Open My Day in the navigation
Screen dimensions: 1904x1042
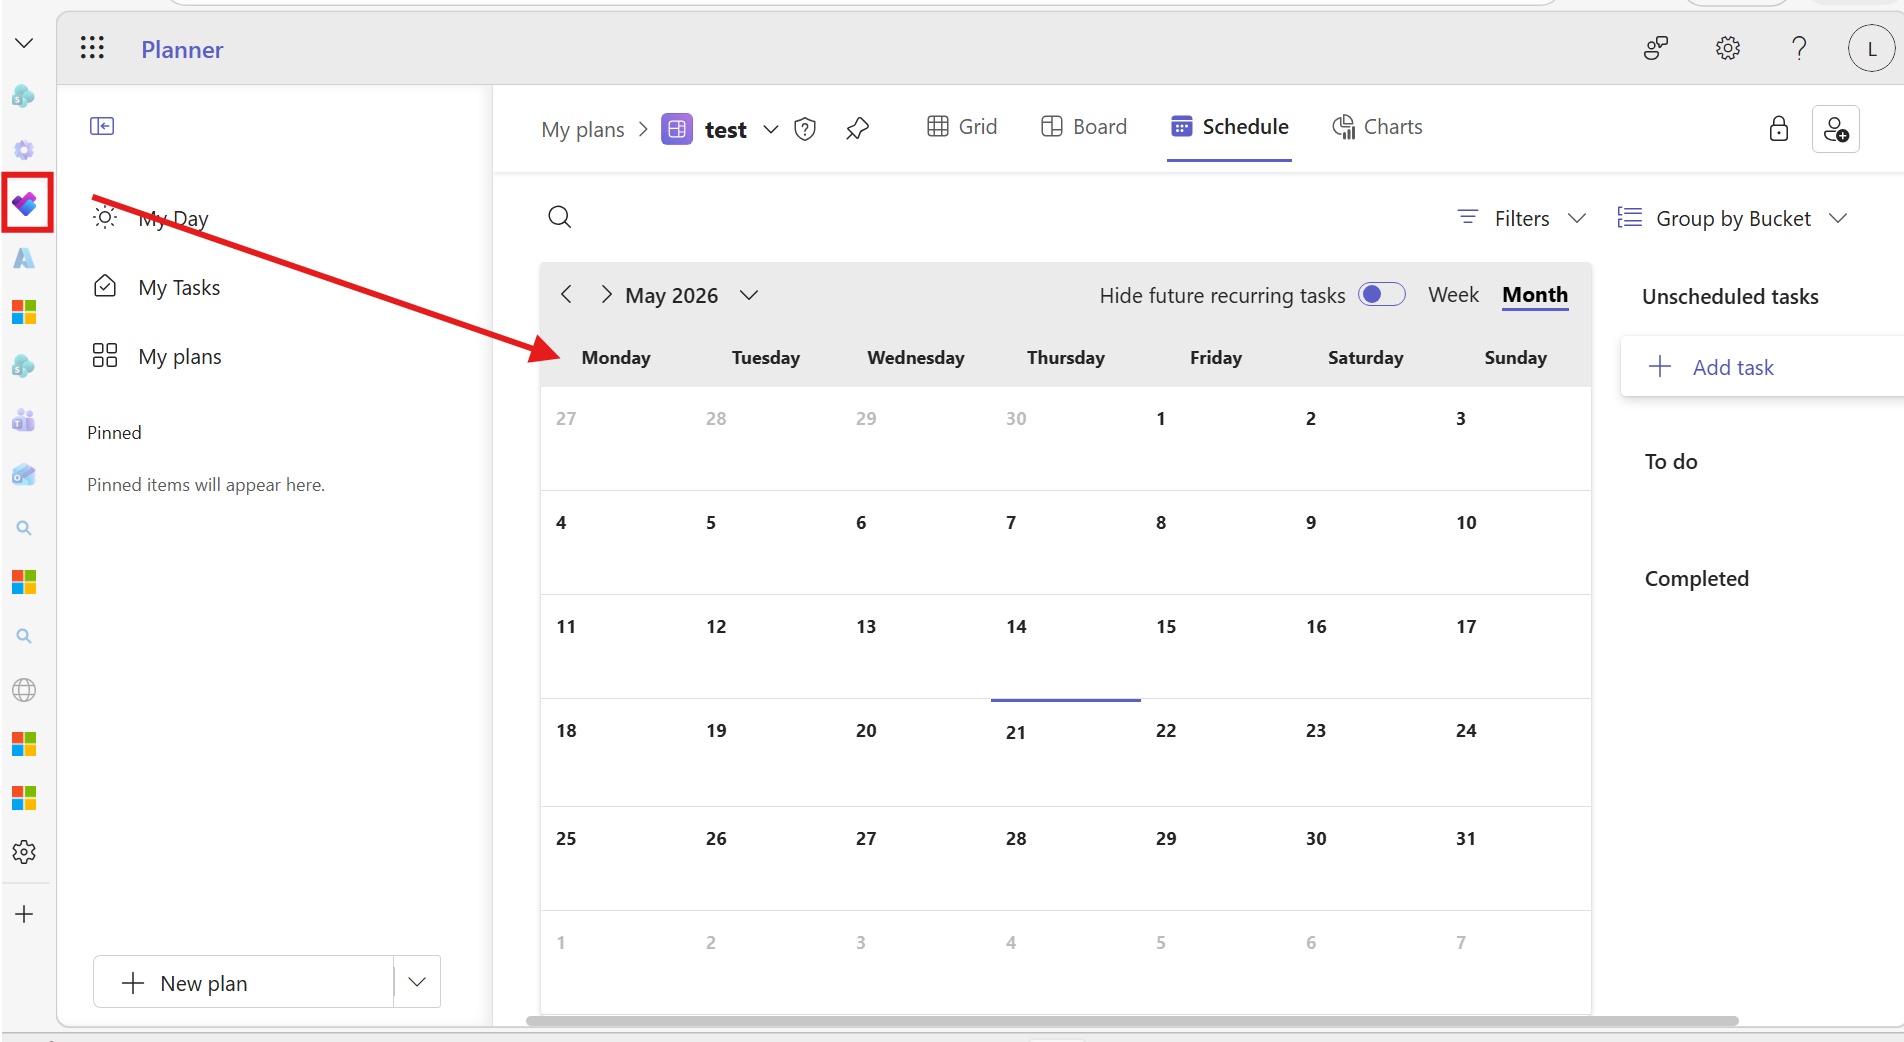(173, 218)
